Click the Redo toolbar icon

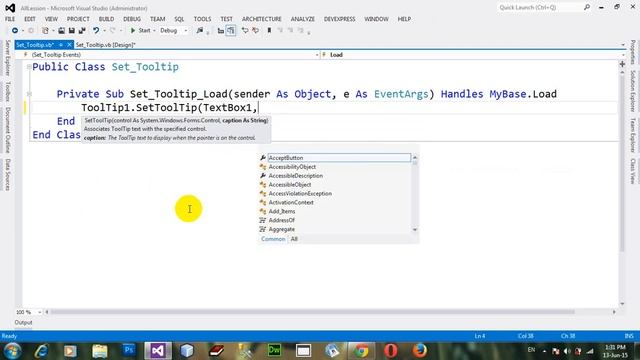click(x=113, y=31)
